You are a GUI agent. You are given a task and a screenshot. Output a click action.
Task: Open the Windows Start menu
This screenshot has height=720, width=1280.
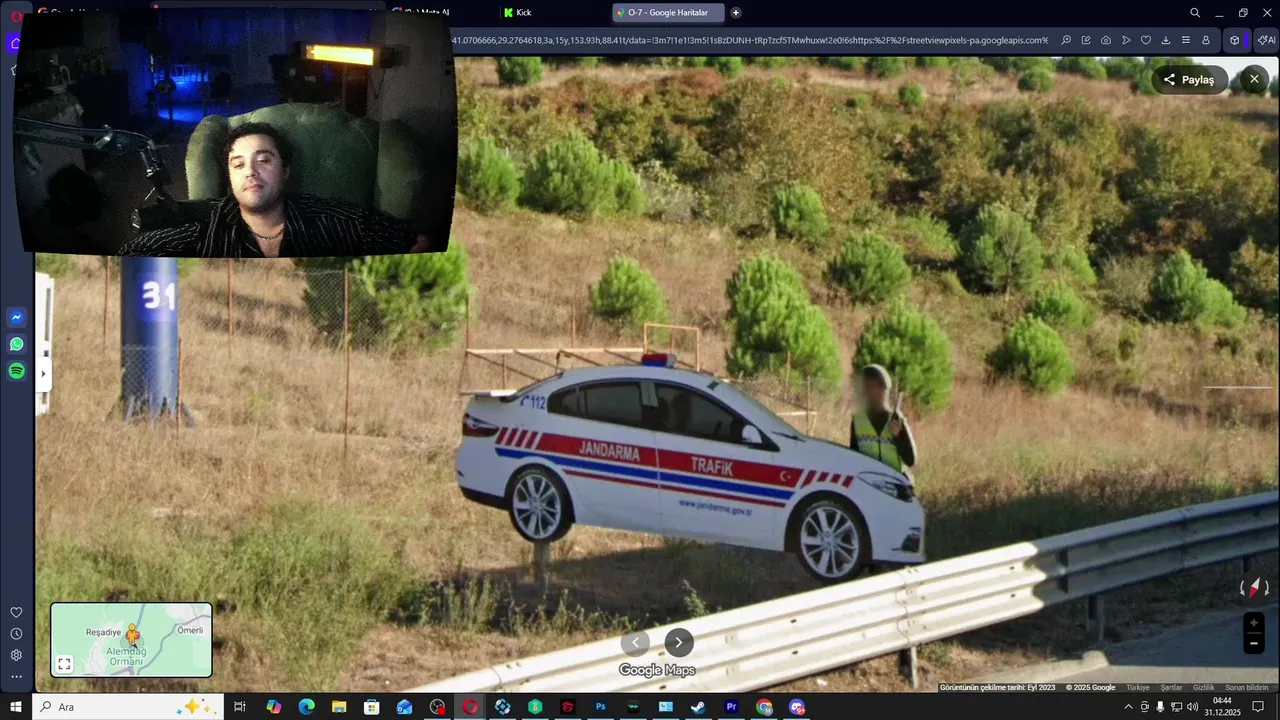point(16,707)
